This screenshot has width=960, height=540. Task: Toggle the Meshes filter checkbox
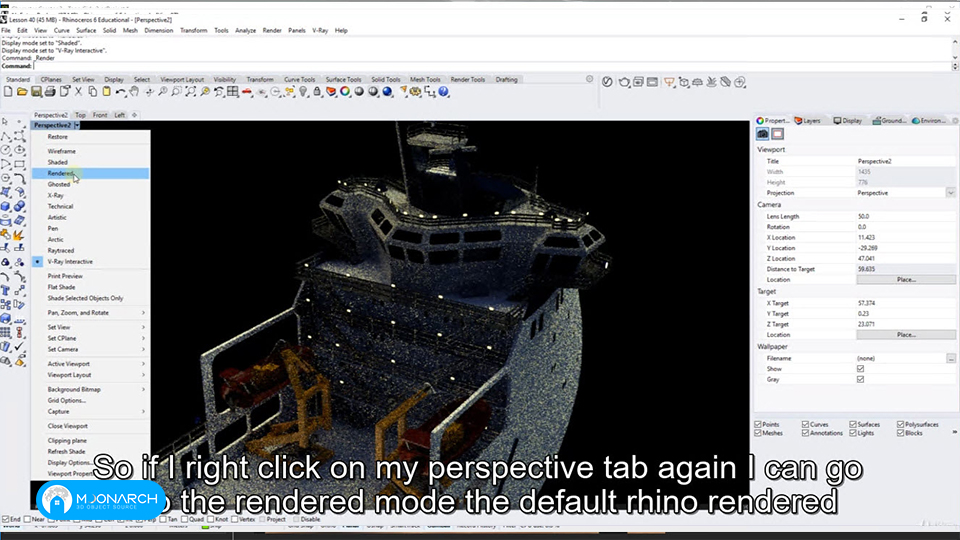[x=758, y=433]
